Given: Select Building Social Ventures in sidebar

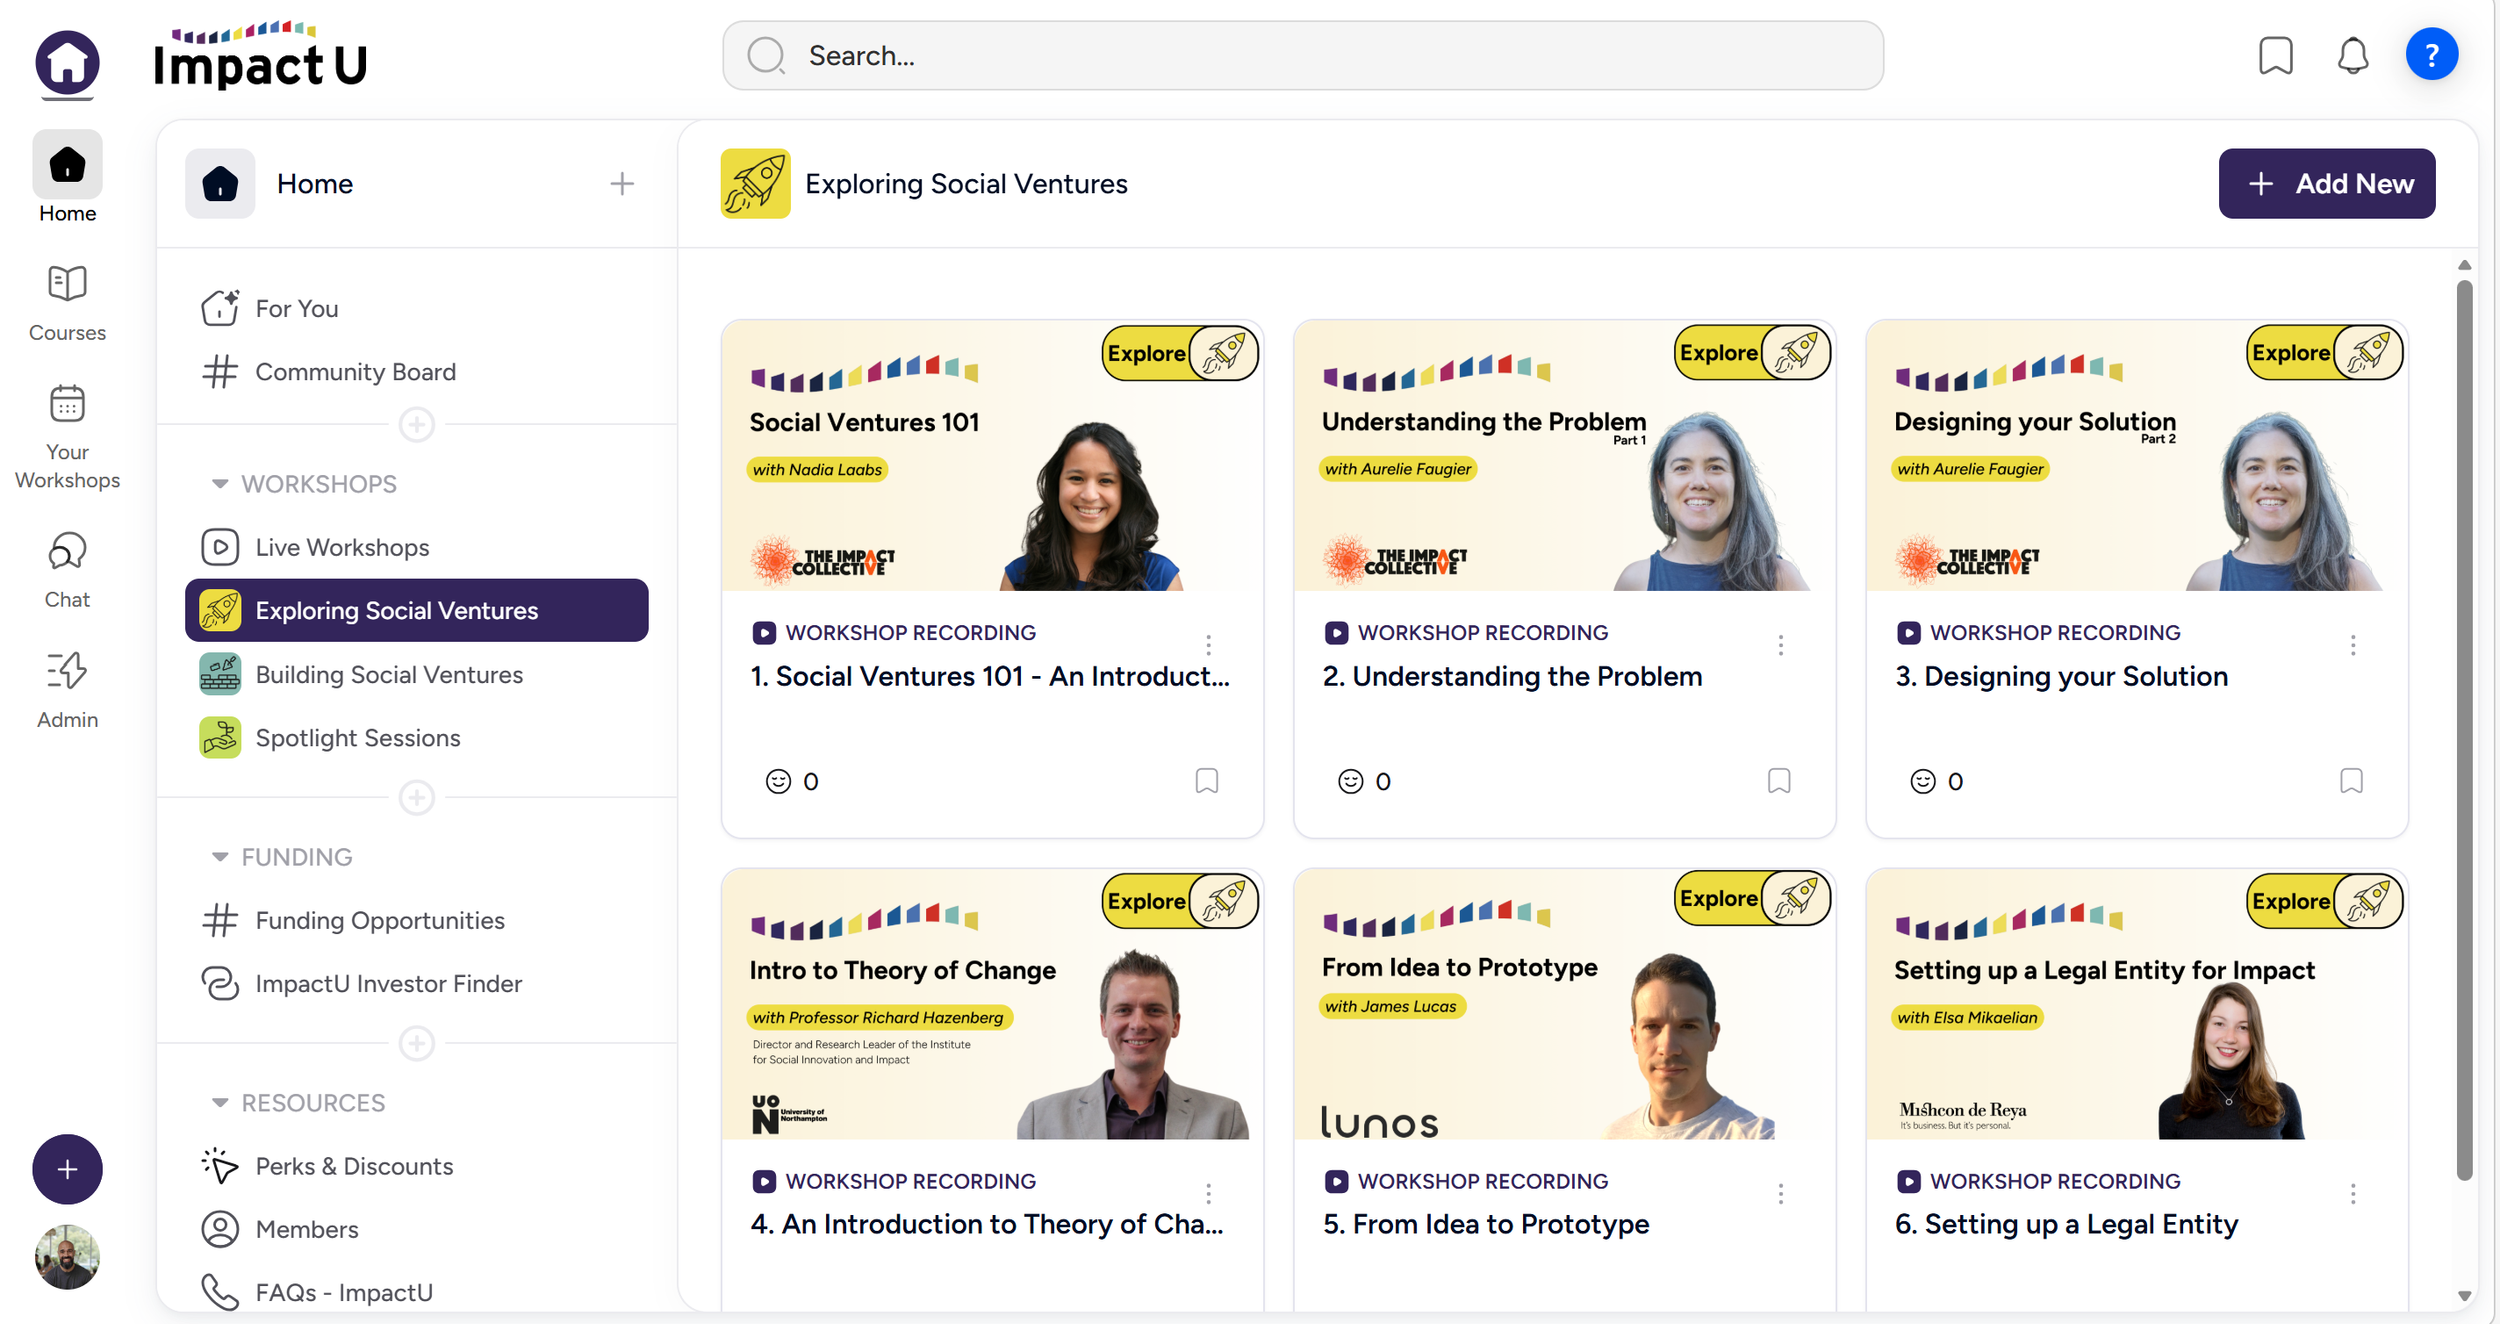Looking at the screenshot, I should click(389, 674).
